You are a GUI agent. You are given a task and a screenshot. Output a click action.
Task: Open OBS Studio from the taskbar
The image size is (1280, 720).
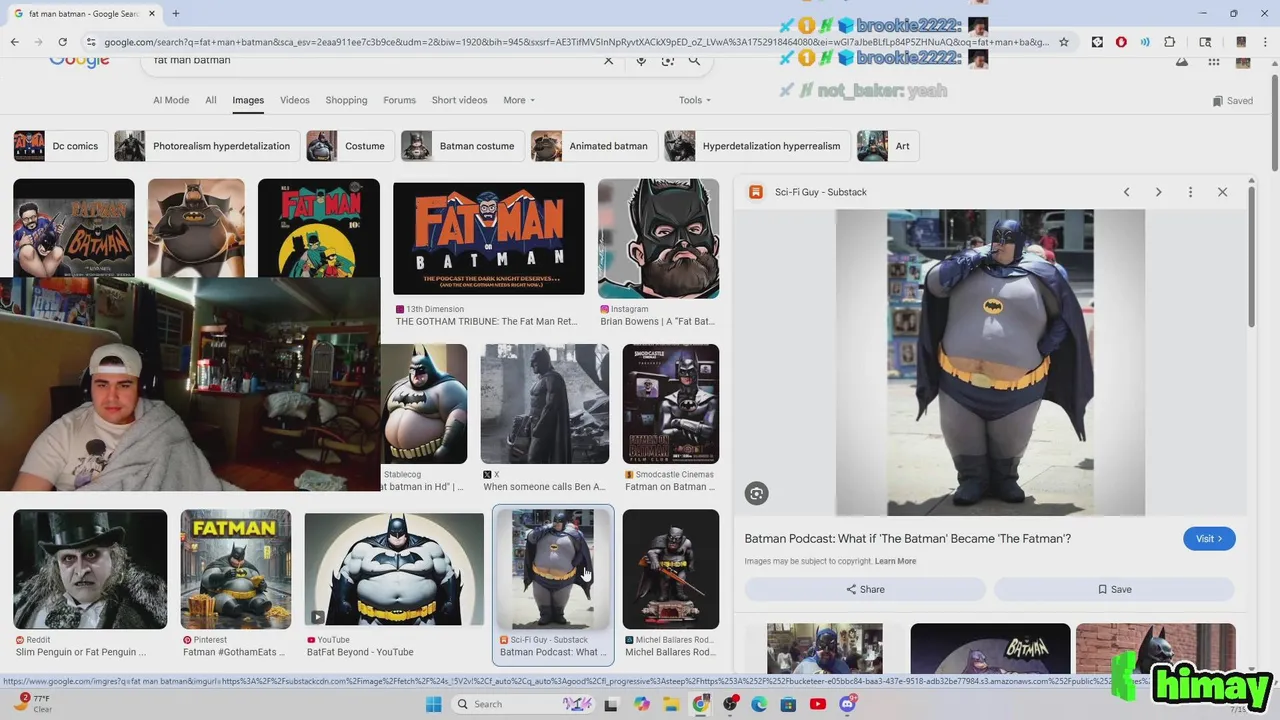click(x=730, y=704)
